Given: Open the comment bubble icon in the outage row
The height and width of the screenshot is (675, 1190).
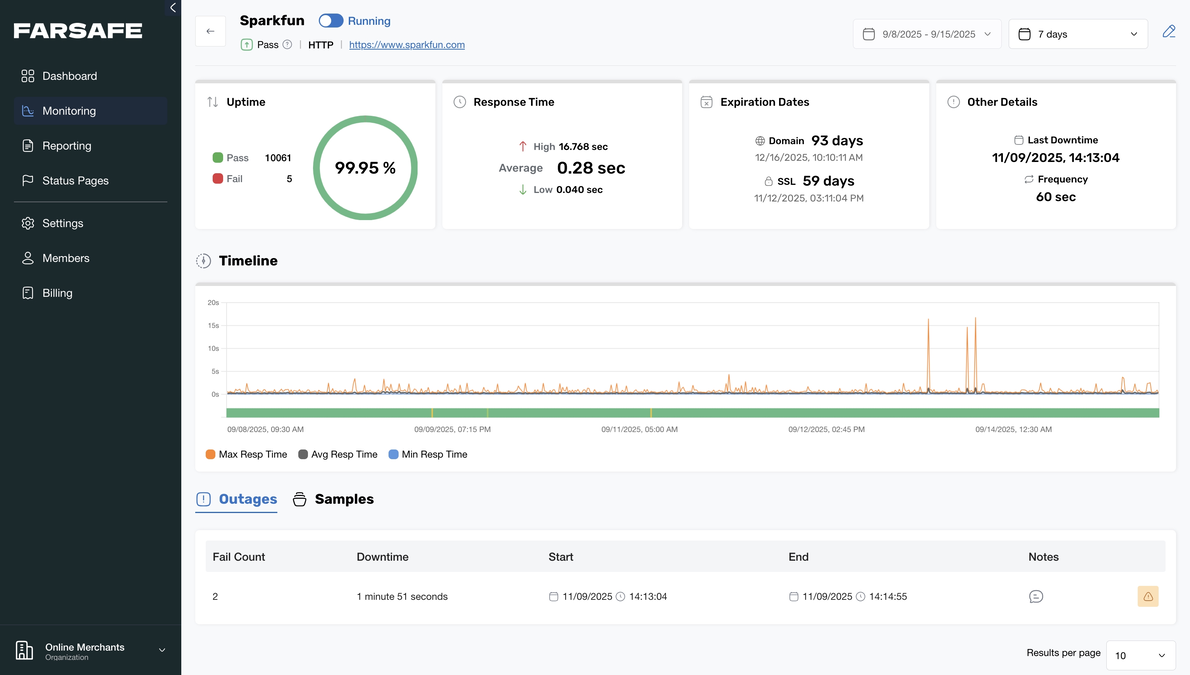Looking at the screenshot, I should [1036, 596].
